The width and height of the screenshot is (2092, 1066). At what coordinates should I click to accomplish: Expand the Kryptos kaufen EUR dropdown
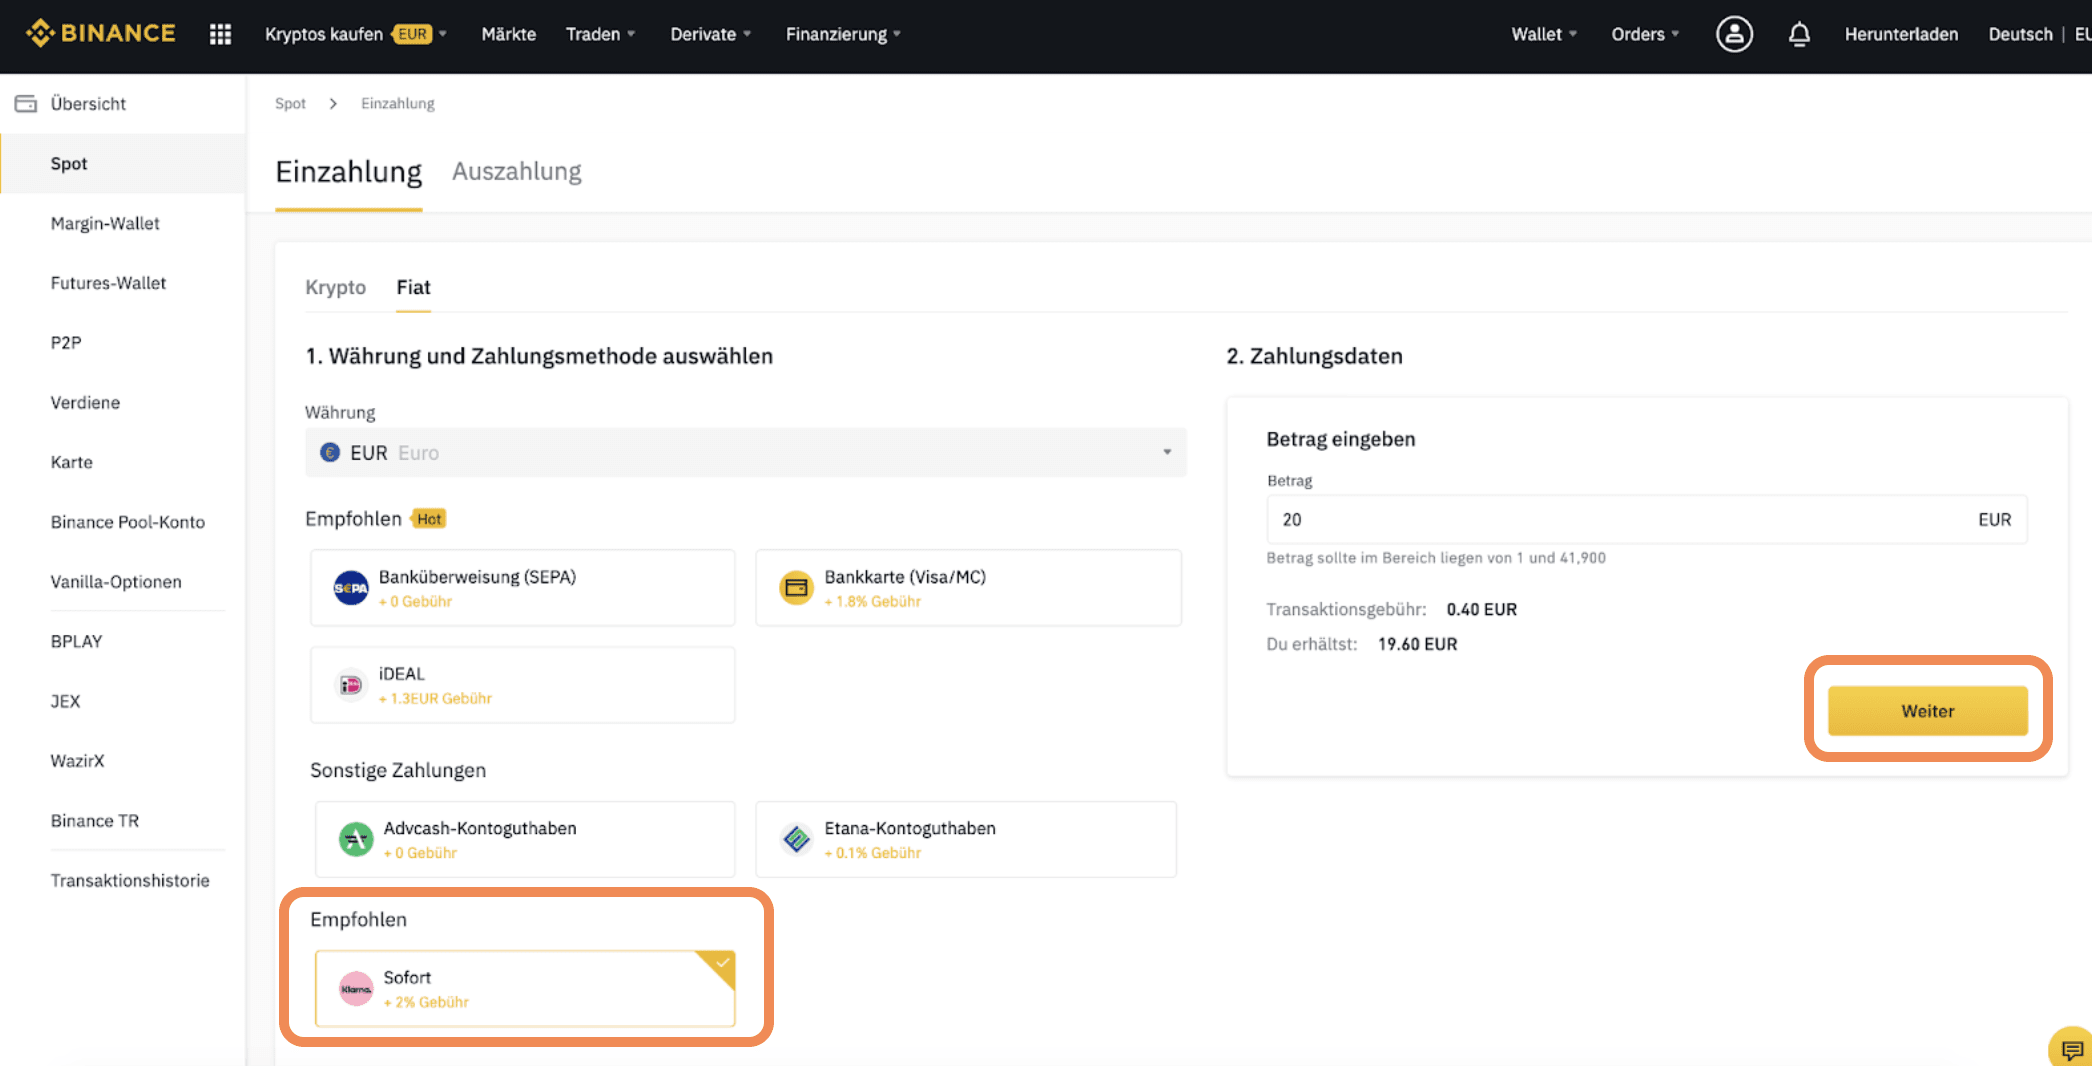(x=355, y=34)
